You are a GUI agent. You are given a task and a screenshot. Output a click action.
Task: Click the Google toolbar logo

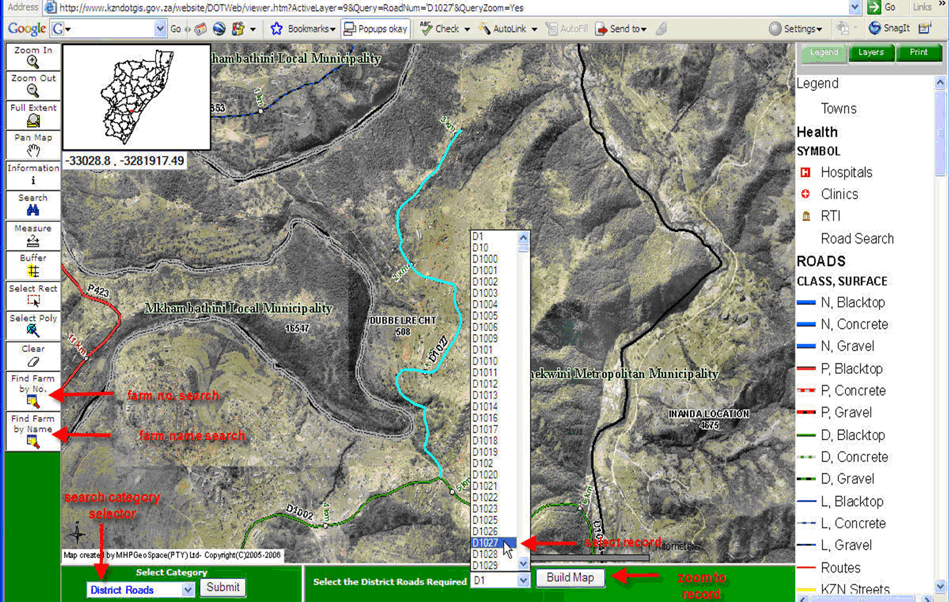(x=26, y=28)
